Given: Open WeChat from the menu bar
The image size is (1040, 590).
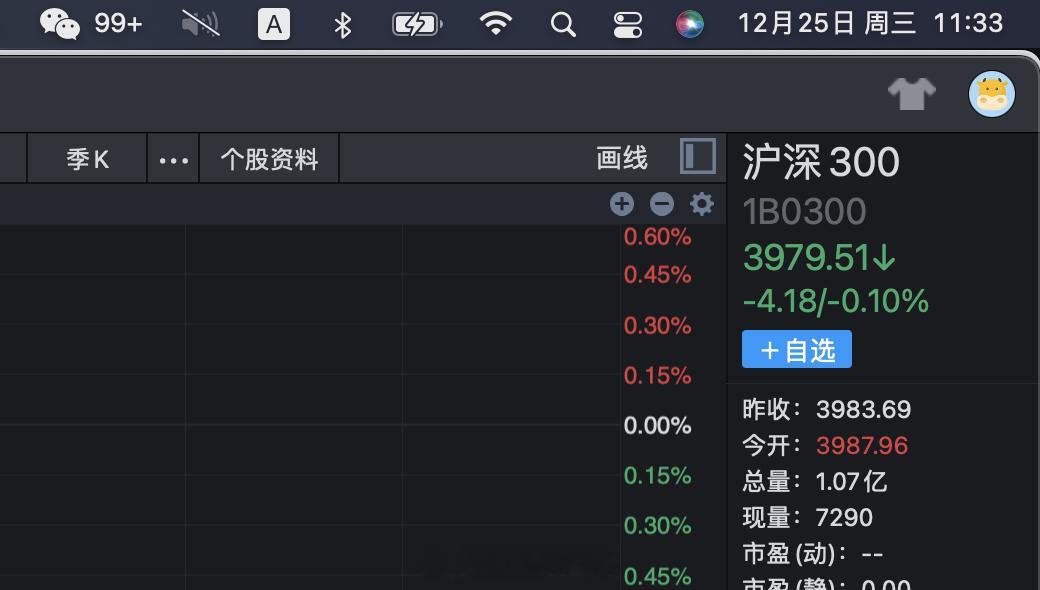Looking at the screenshot, I should tap(60, 24).
